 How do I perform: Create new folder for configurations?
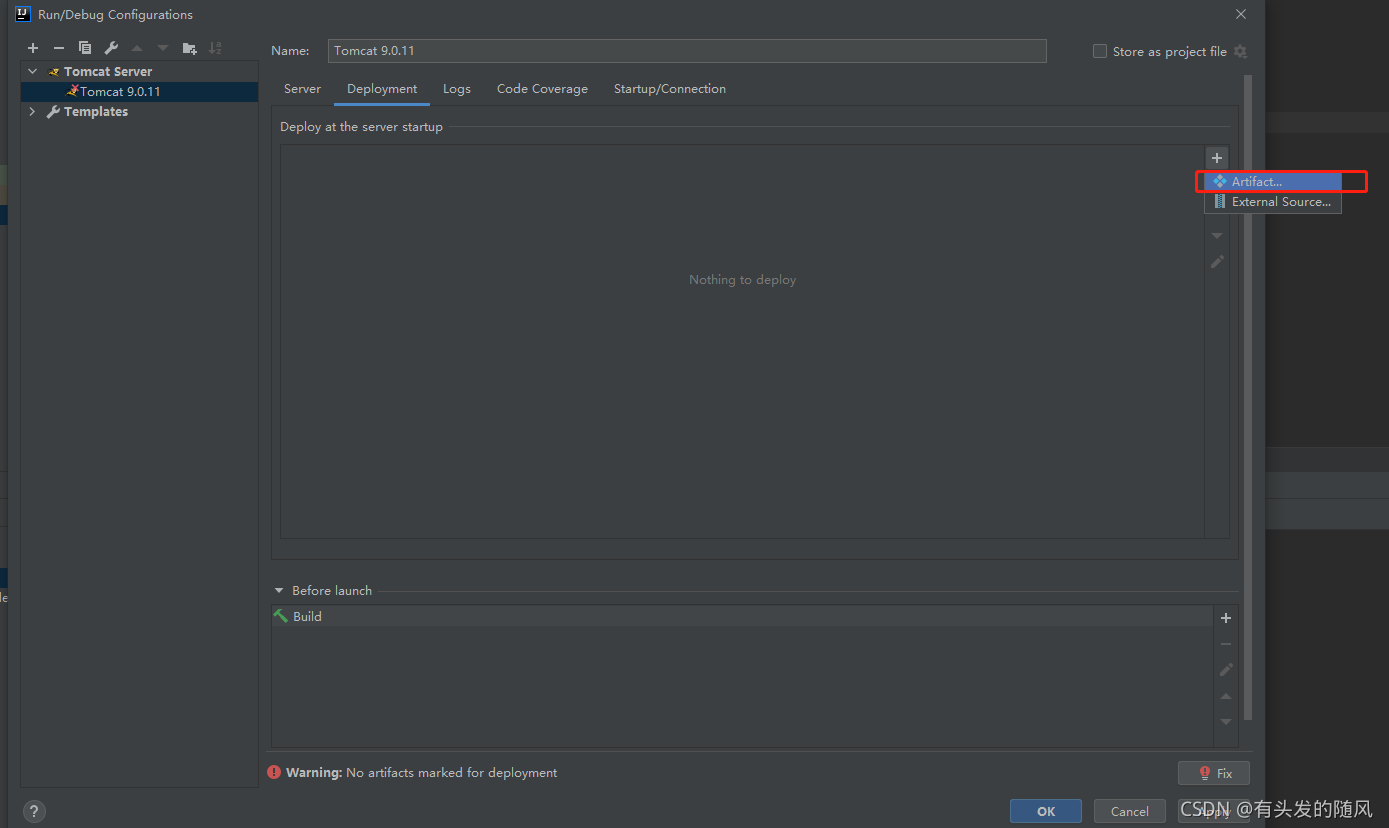tap(190, 48)
